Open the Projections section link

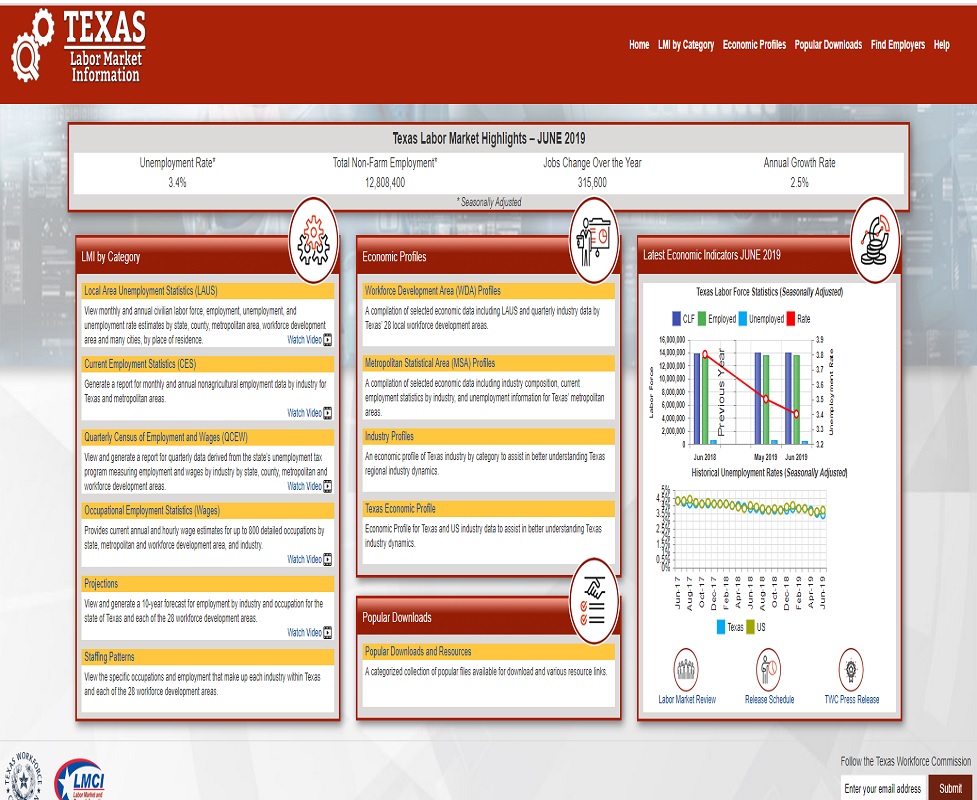point(101,584)
